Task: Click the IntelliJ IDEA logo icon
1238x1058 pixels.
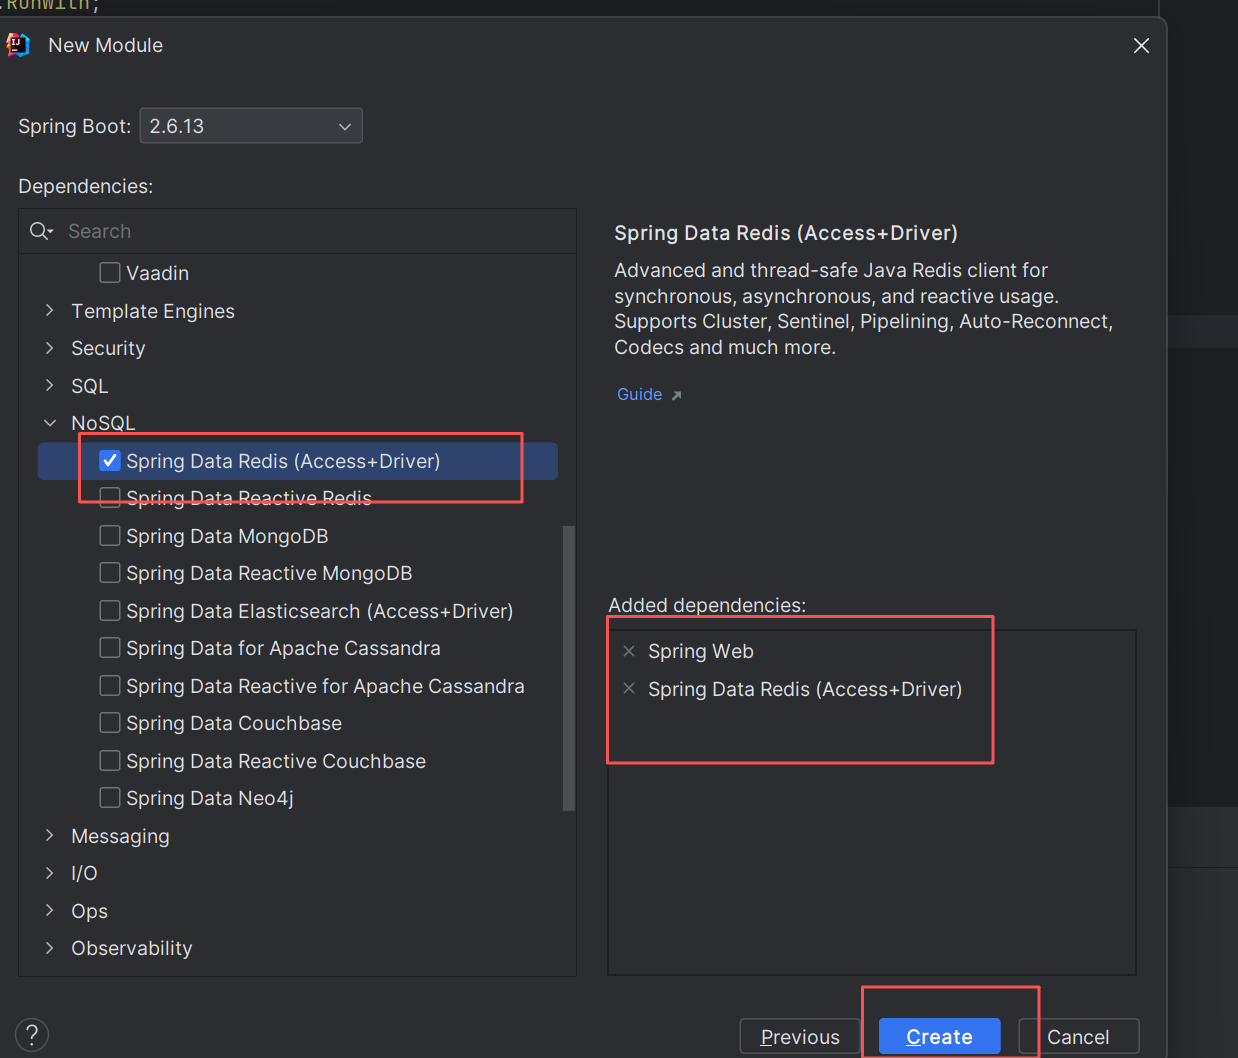Action: point(17,45)
